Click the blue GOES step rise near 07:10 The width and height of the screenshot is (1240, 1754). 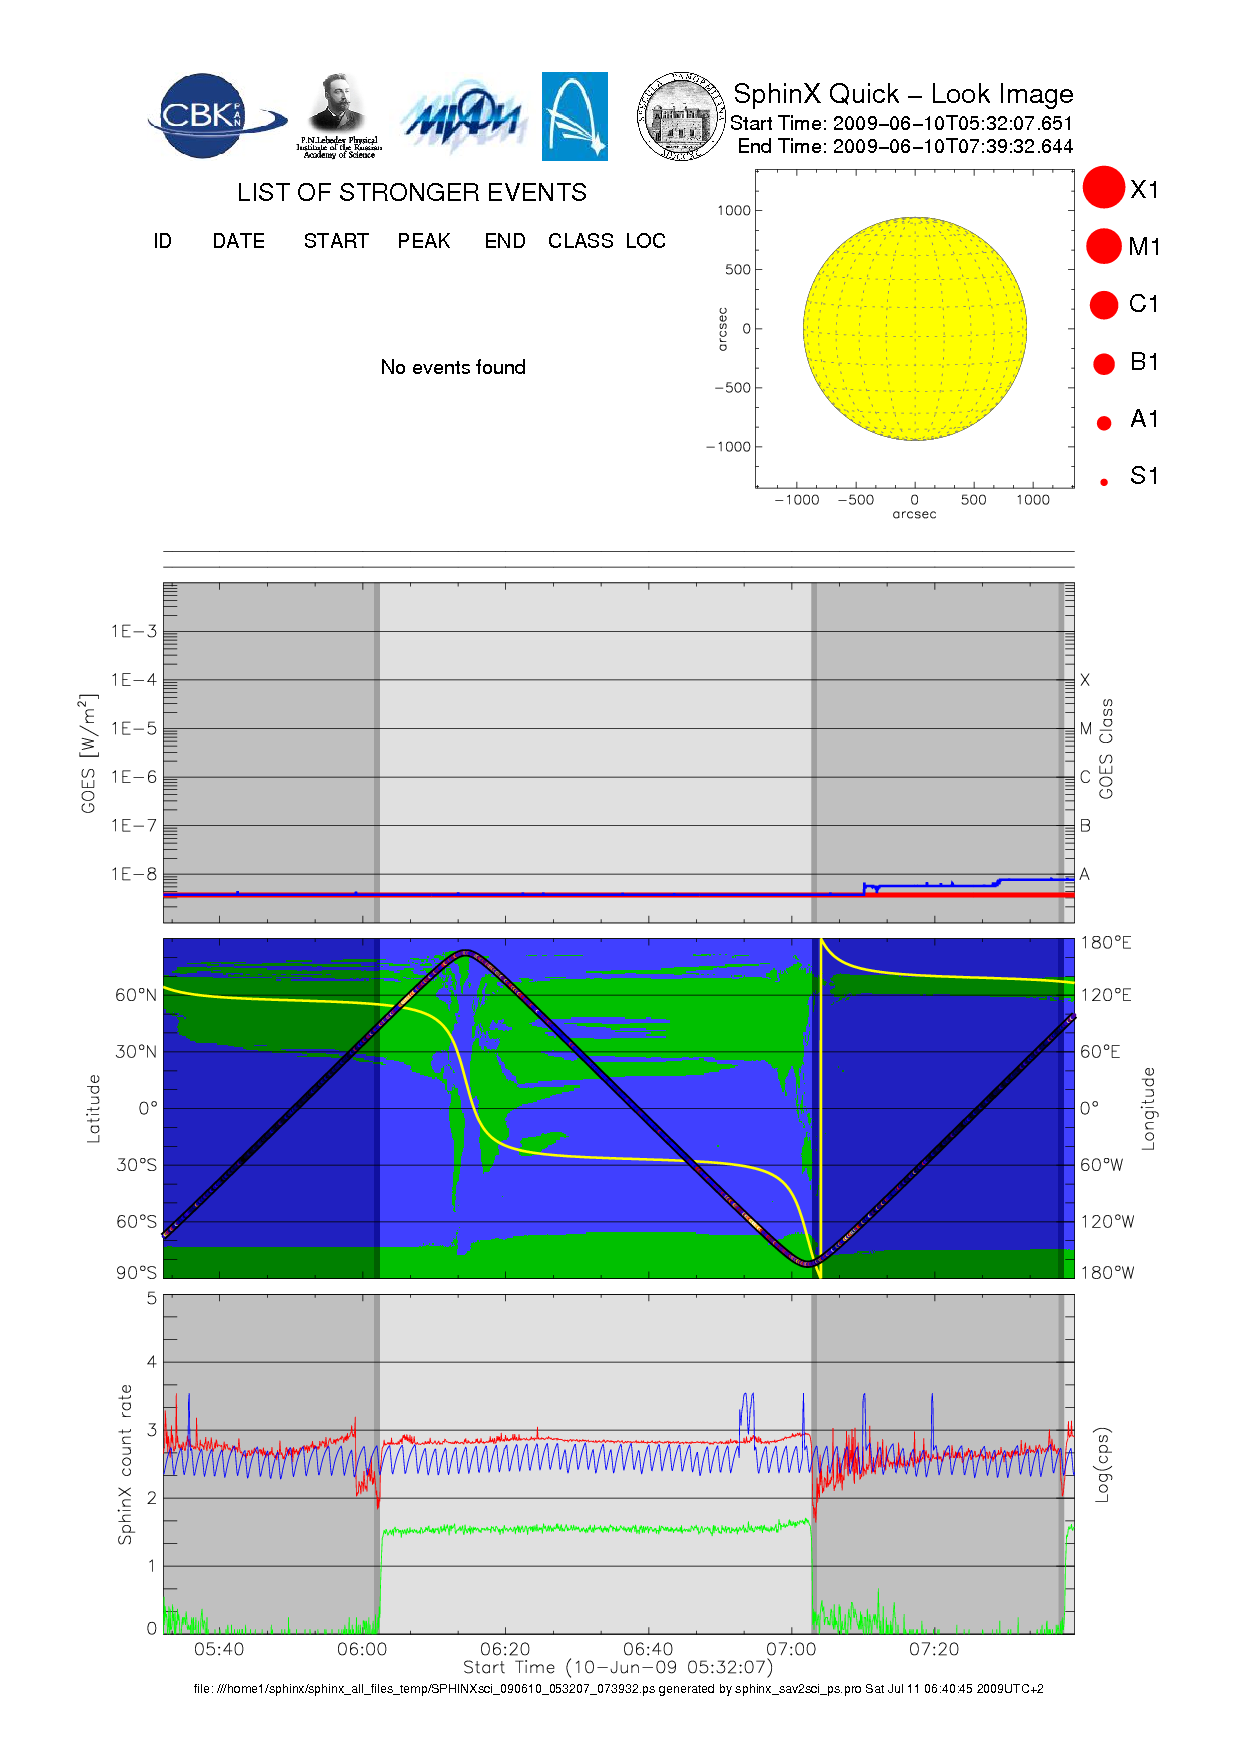pyautogui.click(x=864, y=887)
